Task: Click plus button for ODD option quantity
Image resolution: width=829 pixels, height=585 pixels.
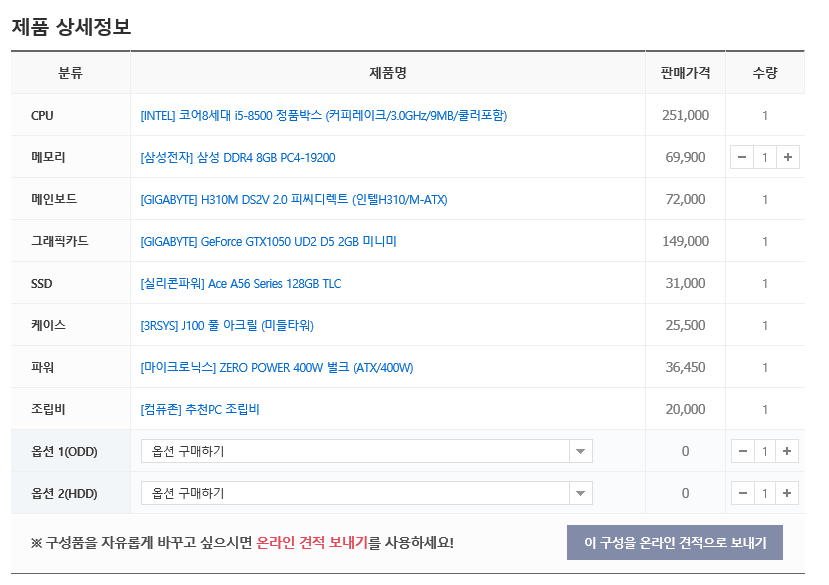Action: [x=788, y=451]
